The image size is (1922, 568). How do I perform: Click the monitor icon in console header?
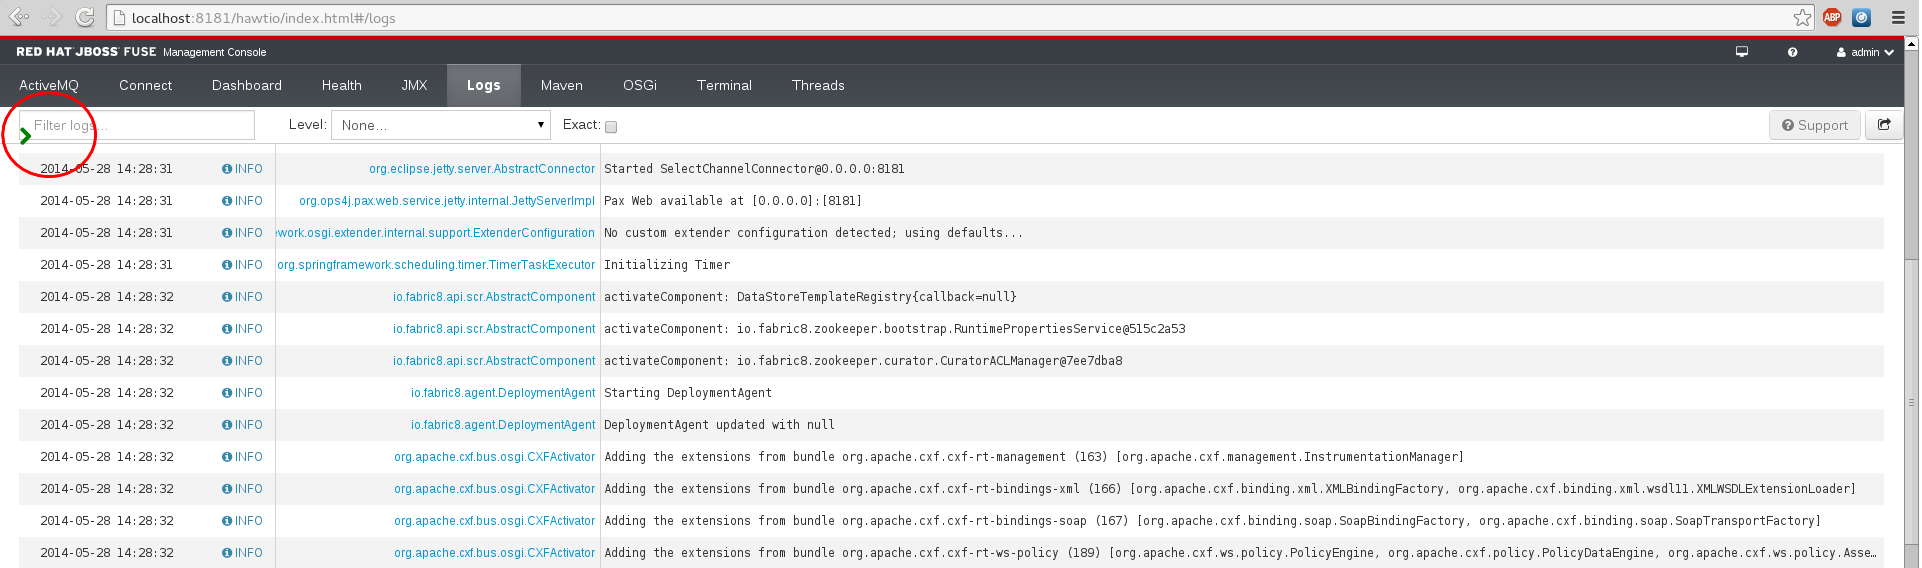(x=1742, y=52)
